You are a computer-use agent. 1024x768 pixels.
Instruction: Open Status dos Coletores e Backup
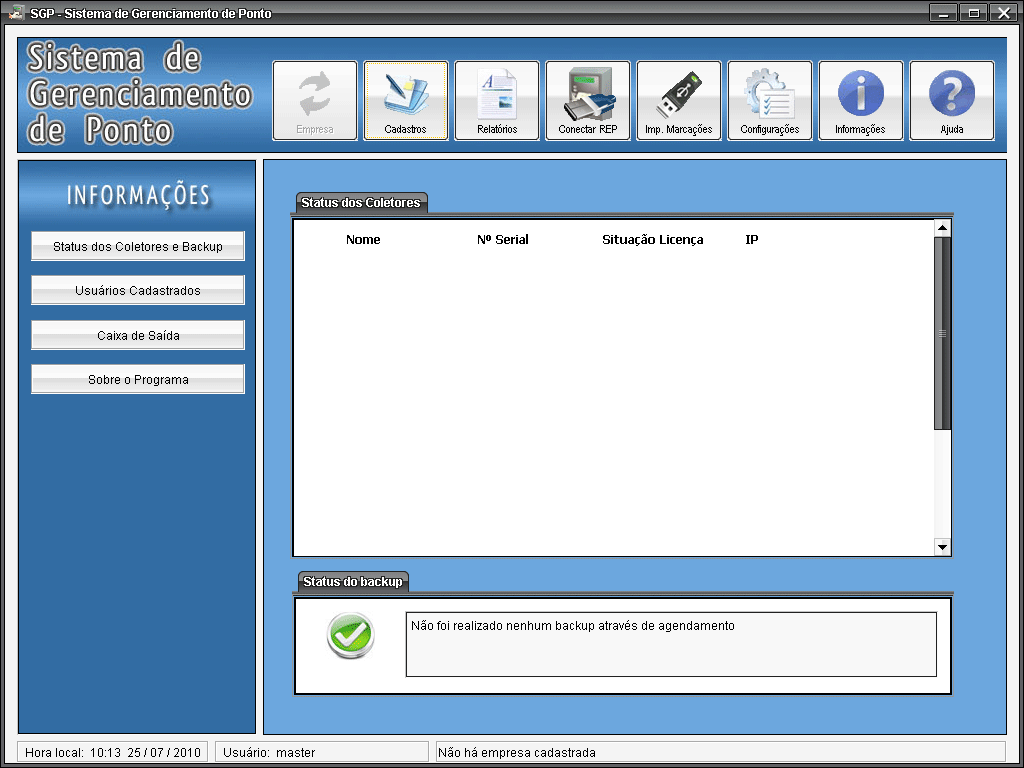[x=138, y=246]
